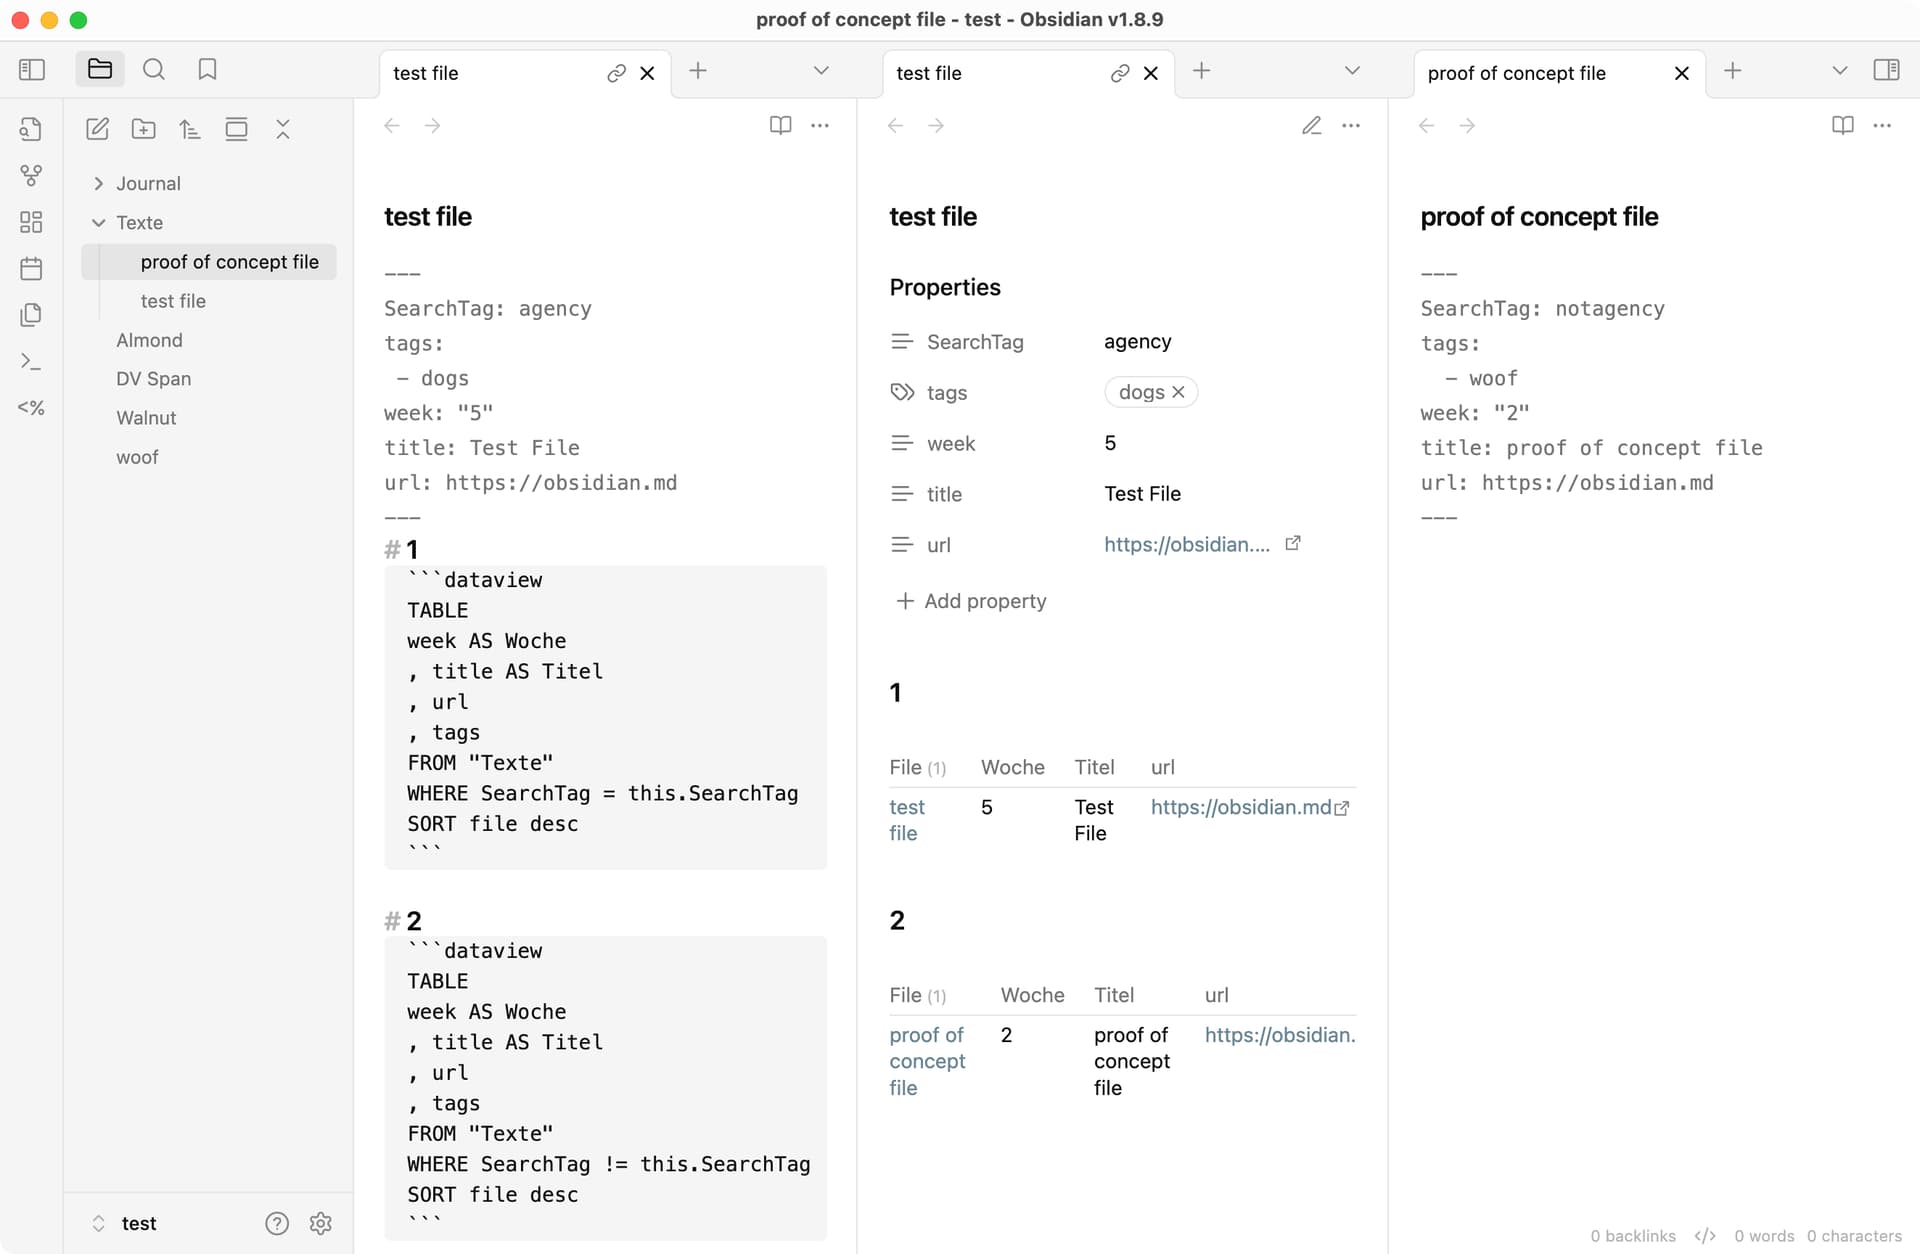Open https://obsidian.md link in table 1
Viewport: 1920px width, 1254px height.
tap(1241, 807)
